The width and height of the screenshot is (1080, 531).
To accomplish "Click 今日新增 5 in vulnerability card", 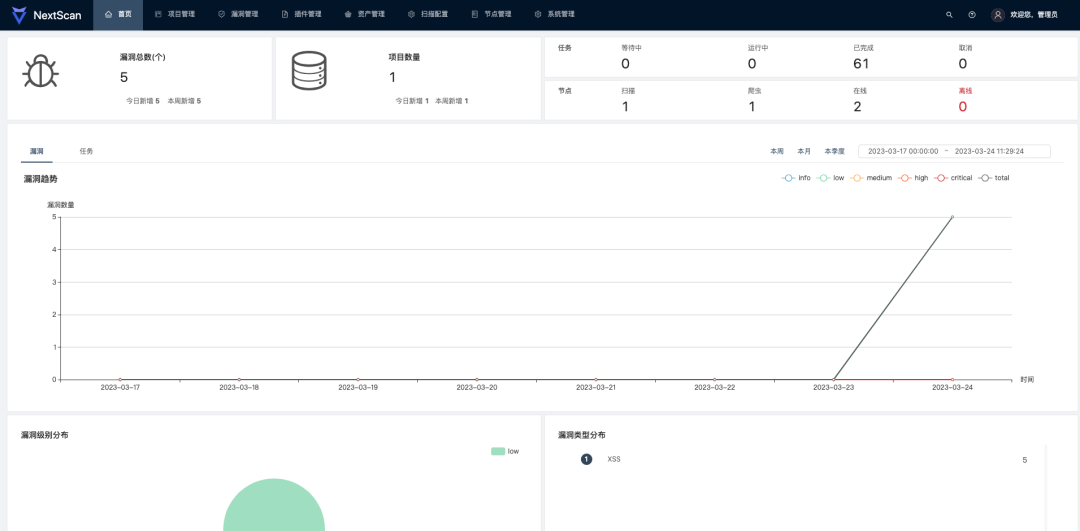I will pos(143,101).
